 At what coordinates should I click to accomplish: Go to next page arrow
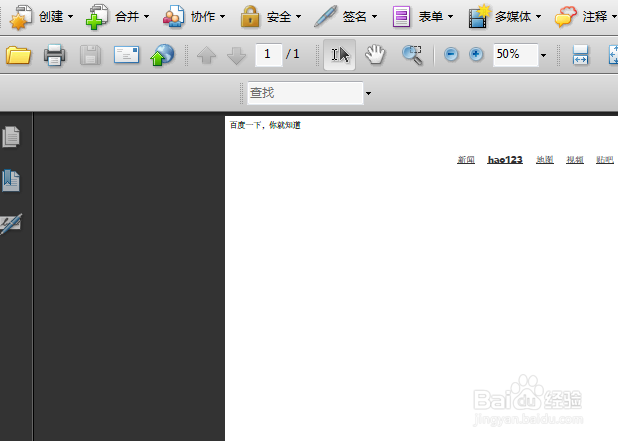coord(236,56)
